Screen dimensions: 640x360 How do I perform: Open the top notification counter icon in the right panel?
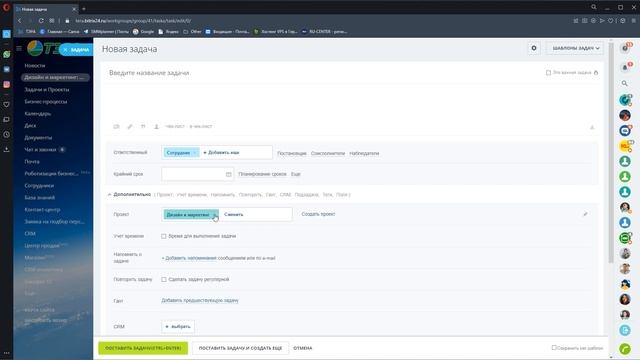(x=625, y=48)
